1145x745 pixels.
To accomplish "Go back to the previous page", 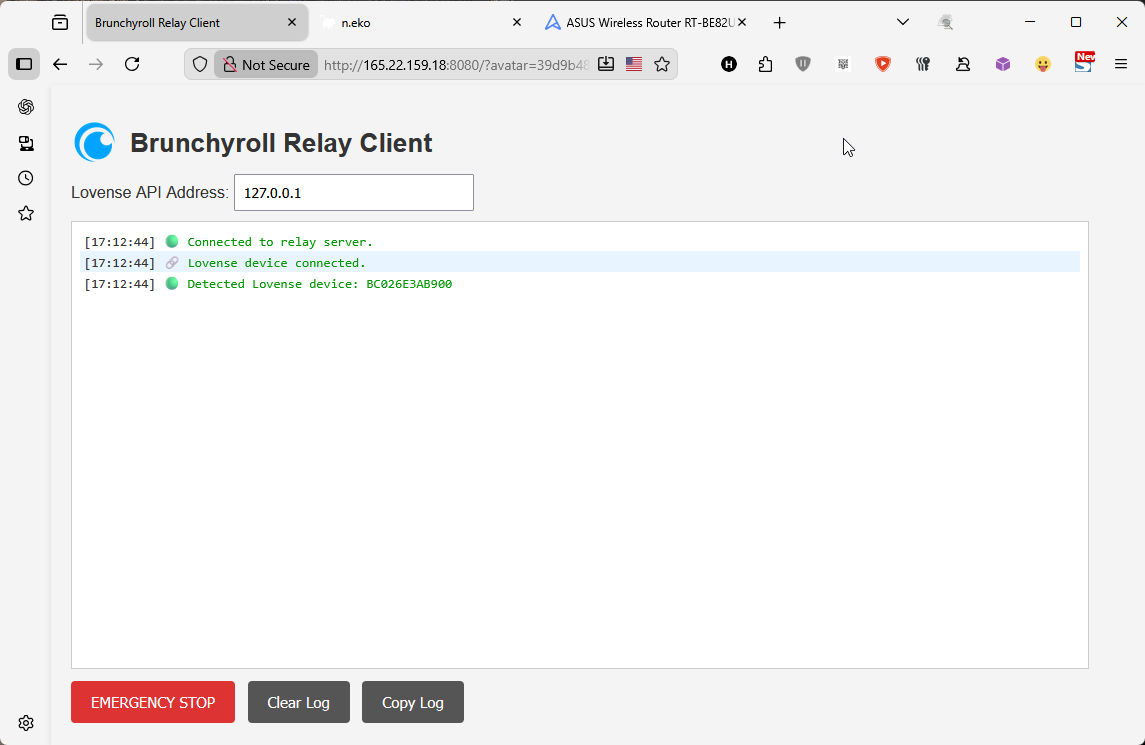I will pos(60,64).
